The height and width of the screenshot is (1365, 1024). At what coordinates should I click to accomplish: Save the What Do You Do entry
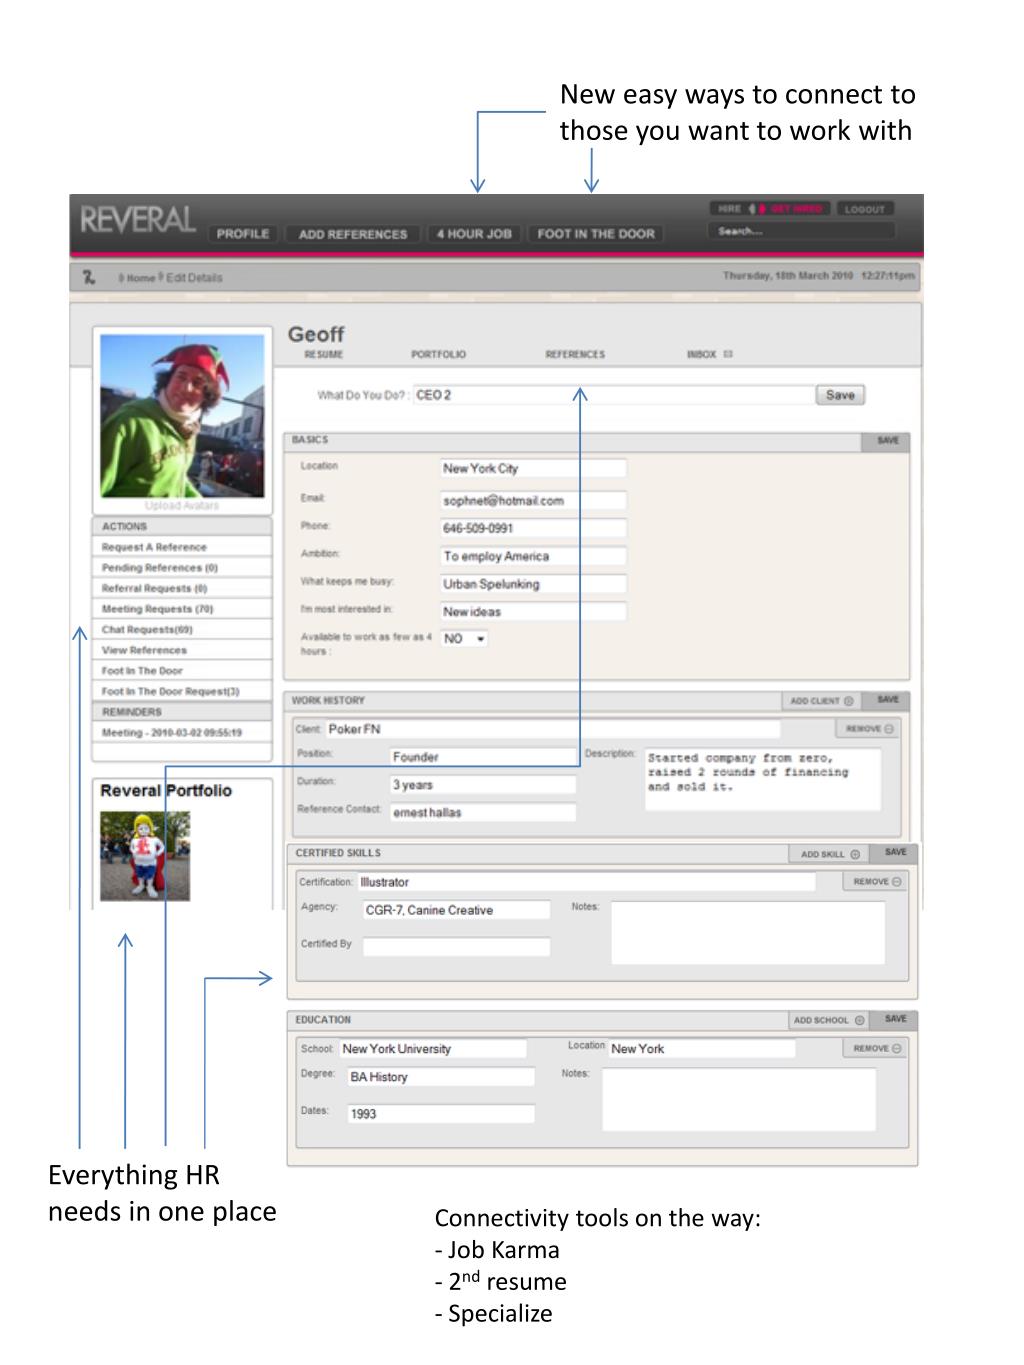pos(840,395)
